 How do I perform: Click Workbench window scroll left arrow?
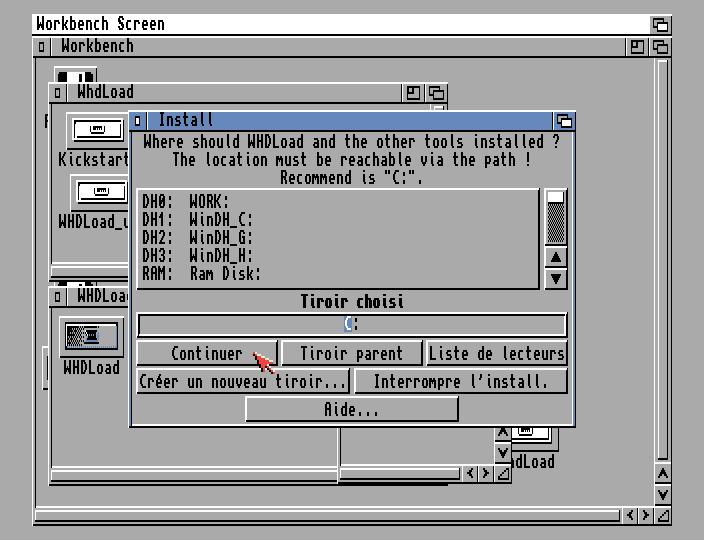[x=630, y=515]
